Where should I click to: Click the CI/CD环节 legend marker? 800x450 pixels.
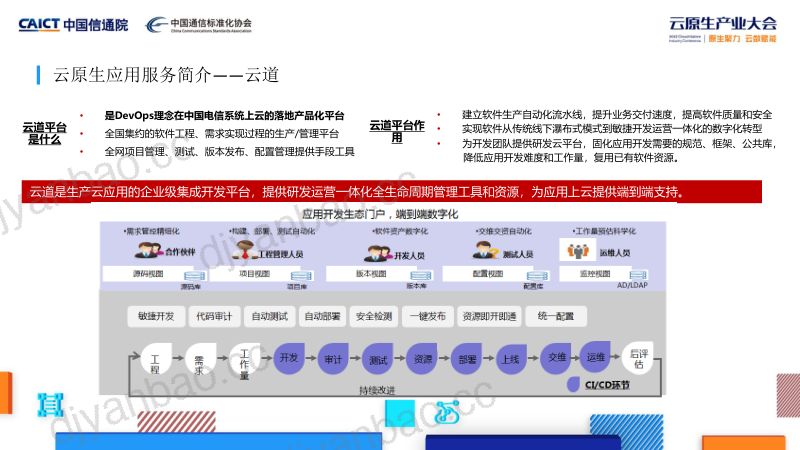click(573, 384)
